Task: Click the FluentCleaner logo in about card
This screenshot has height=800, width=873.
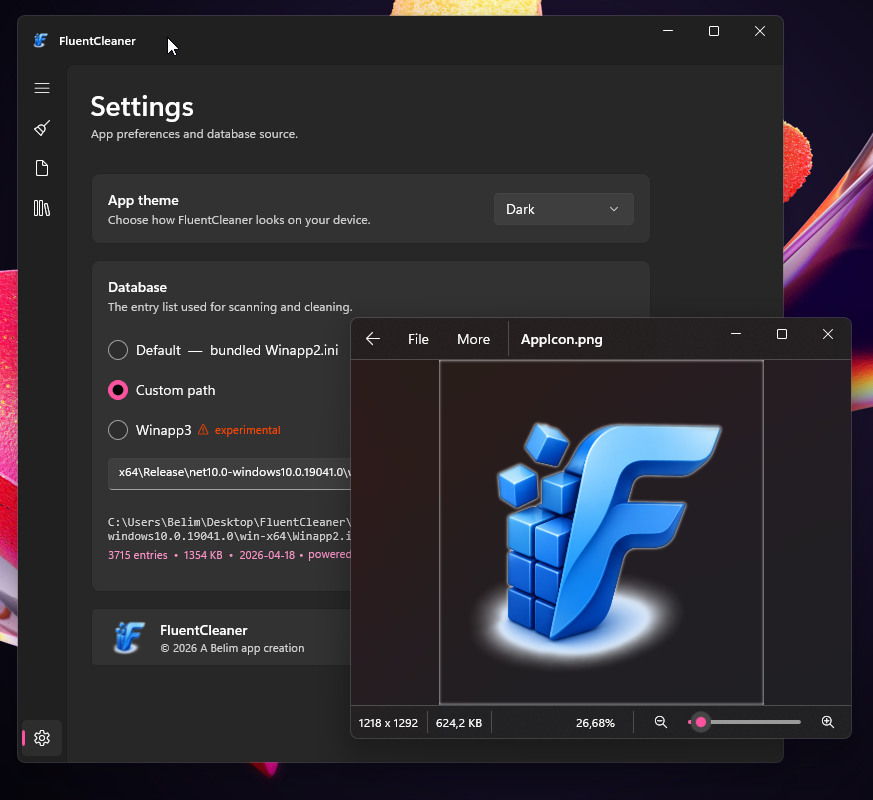Action: coord(130,637)
